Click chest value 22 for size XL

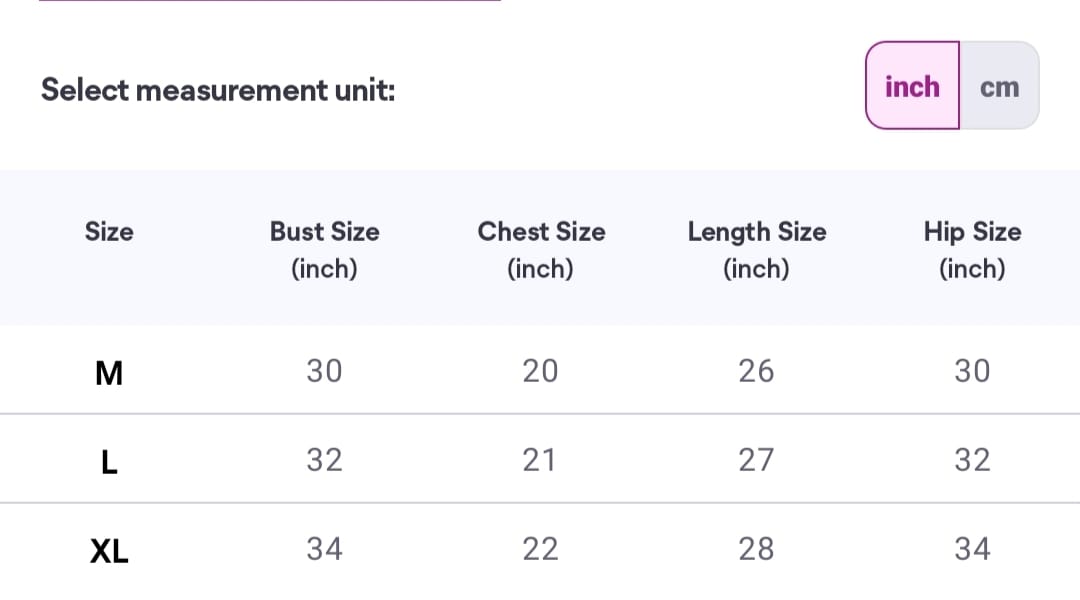point(540,549)
